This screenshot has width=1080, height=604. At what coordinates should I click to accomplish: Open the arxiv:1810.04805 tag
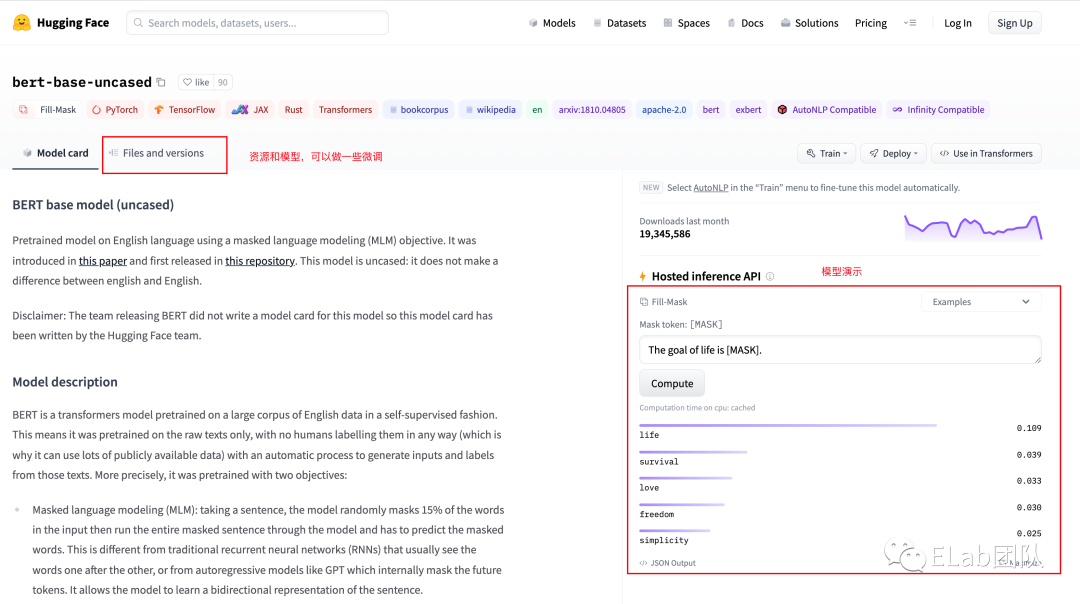tap(592, 110)
